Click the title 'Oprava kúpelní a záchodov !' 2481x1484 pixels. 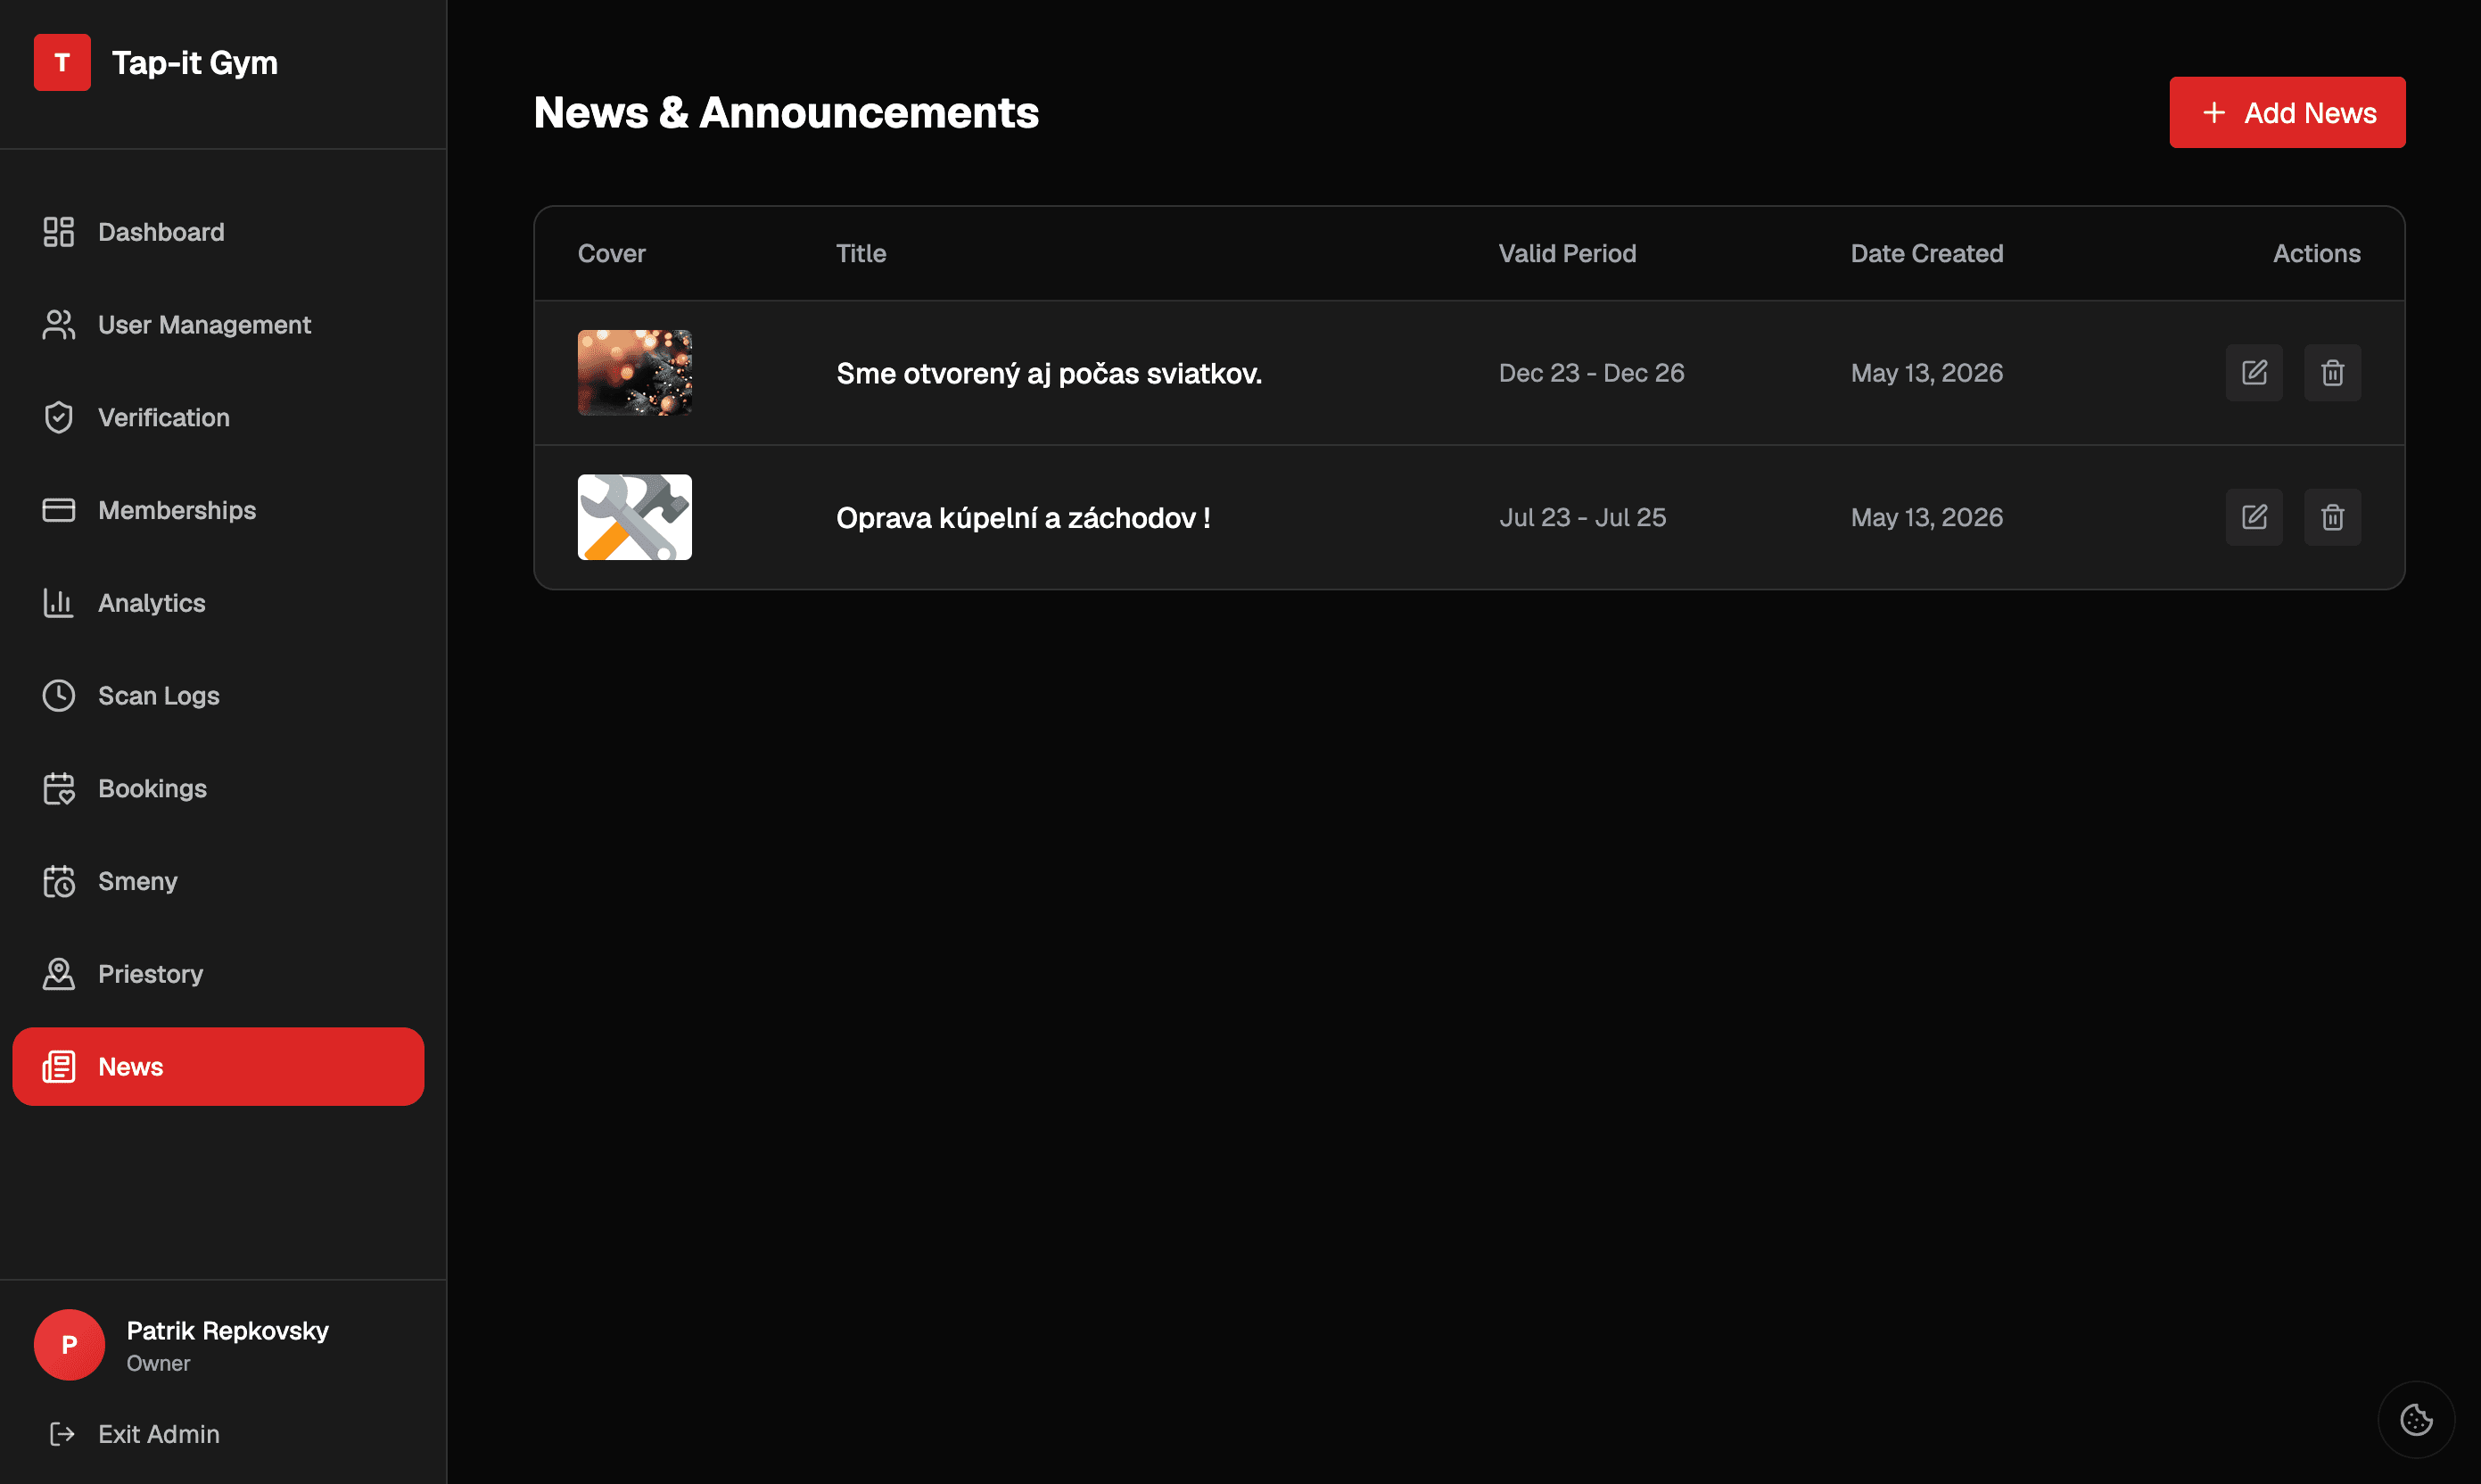point(1023,517)
